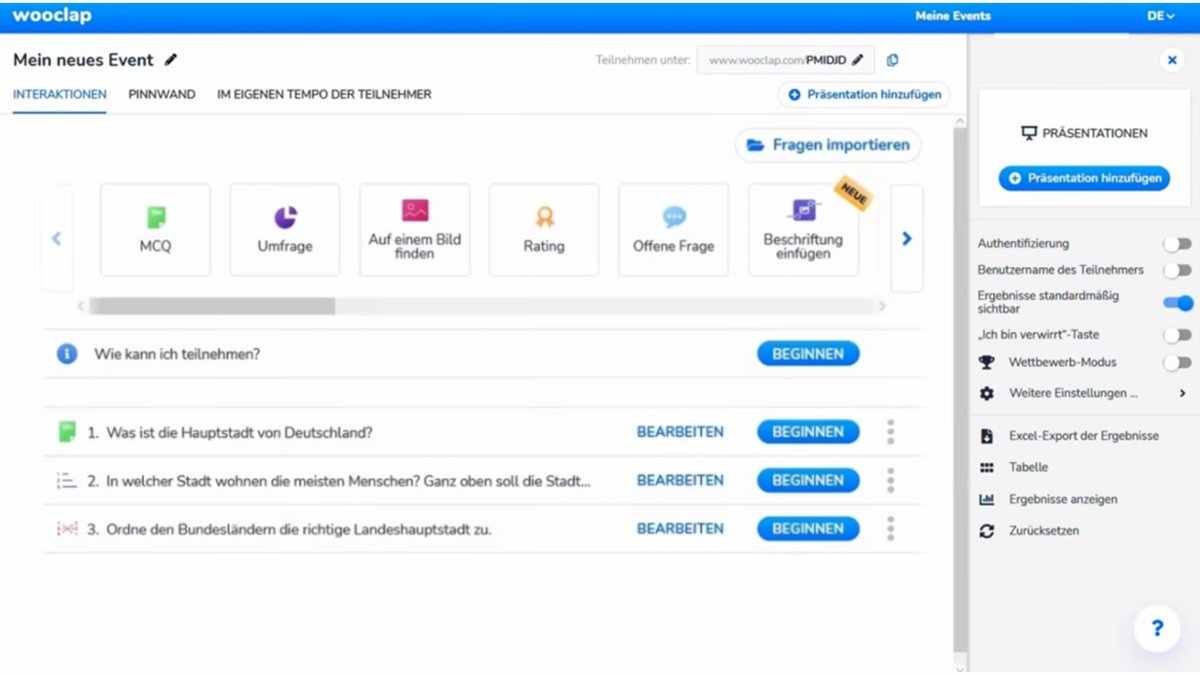Open the DE language dropdown

pos(1160,16)
